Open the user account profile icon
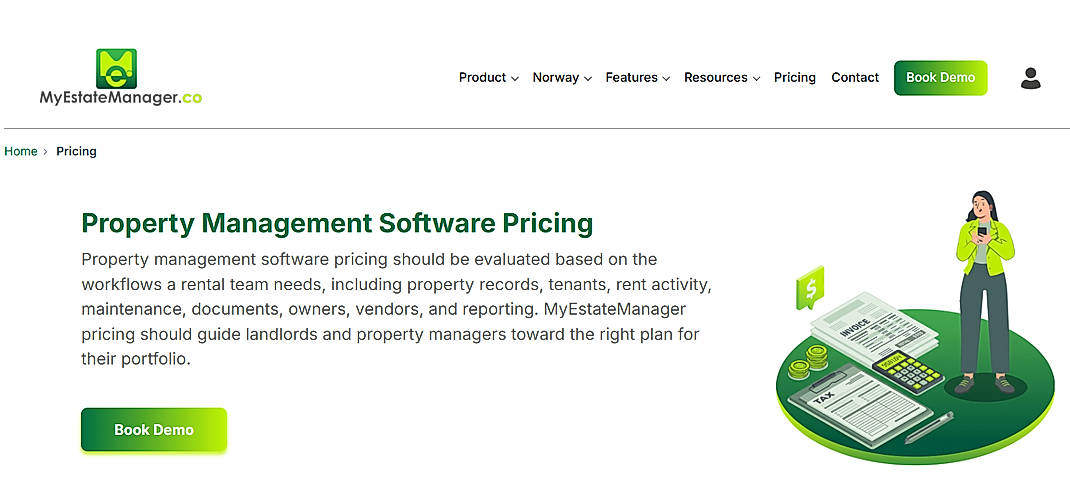Viewport: 1070px width, 482px height. [x=1030, y=78]
